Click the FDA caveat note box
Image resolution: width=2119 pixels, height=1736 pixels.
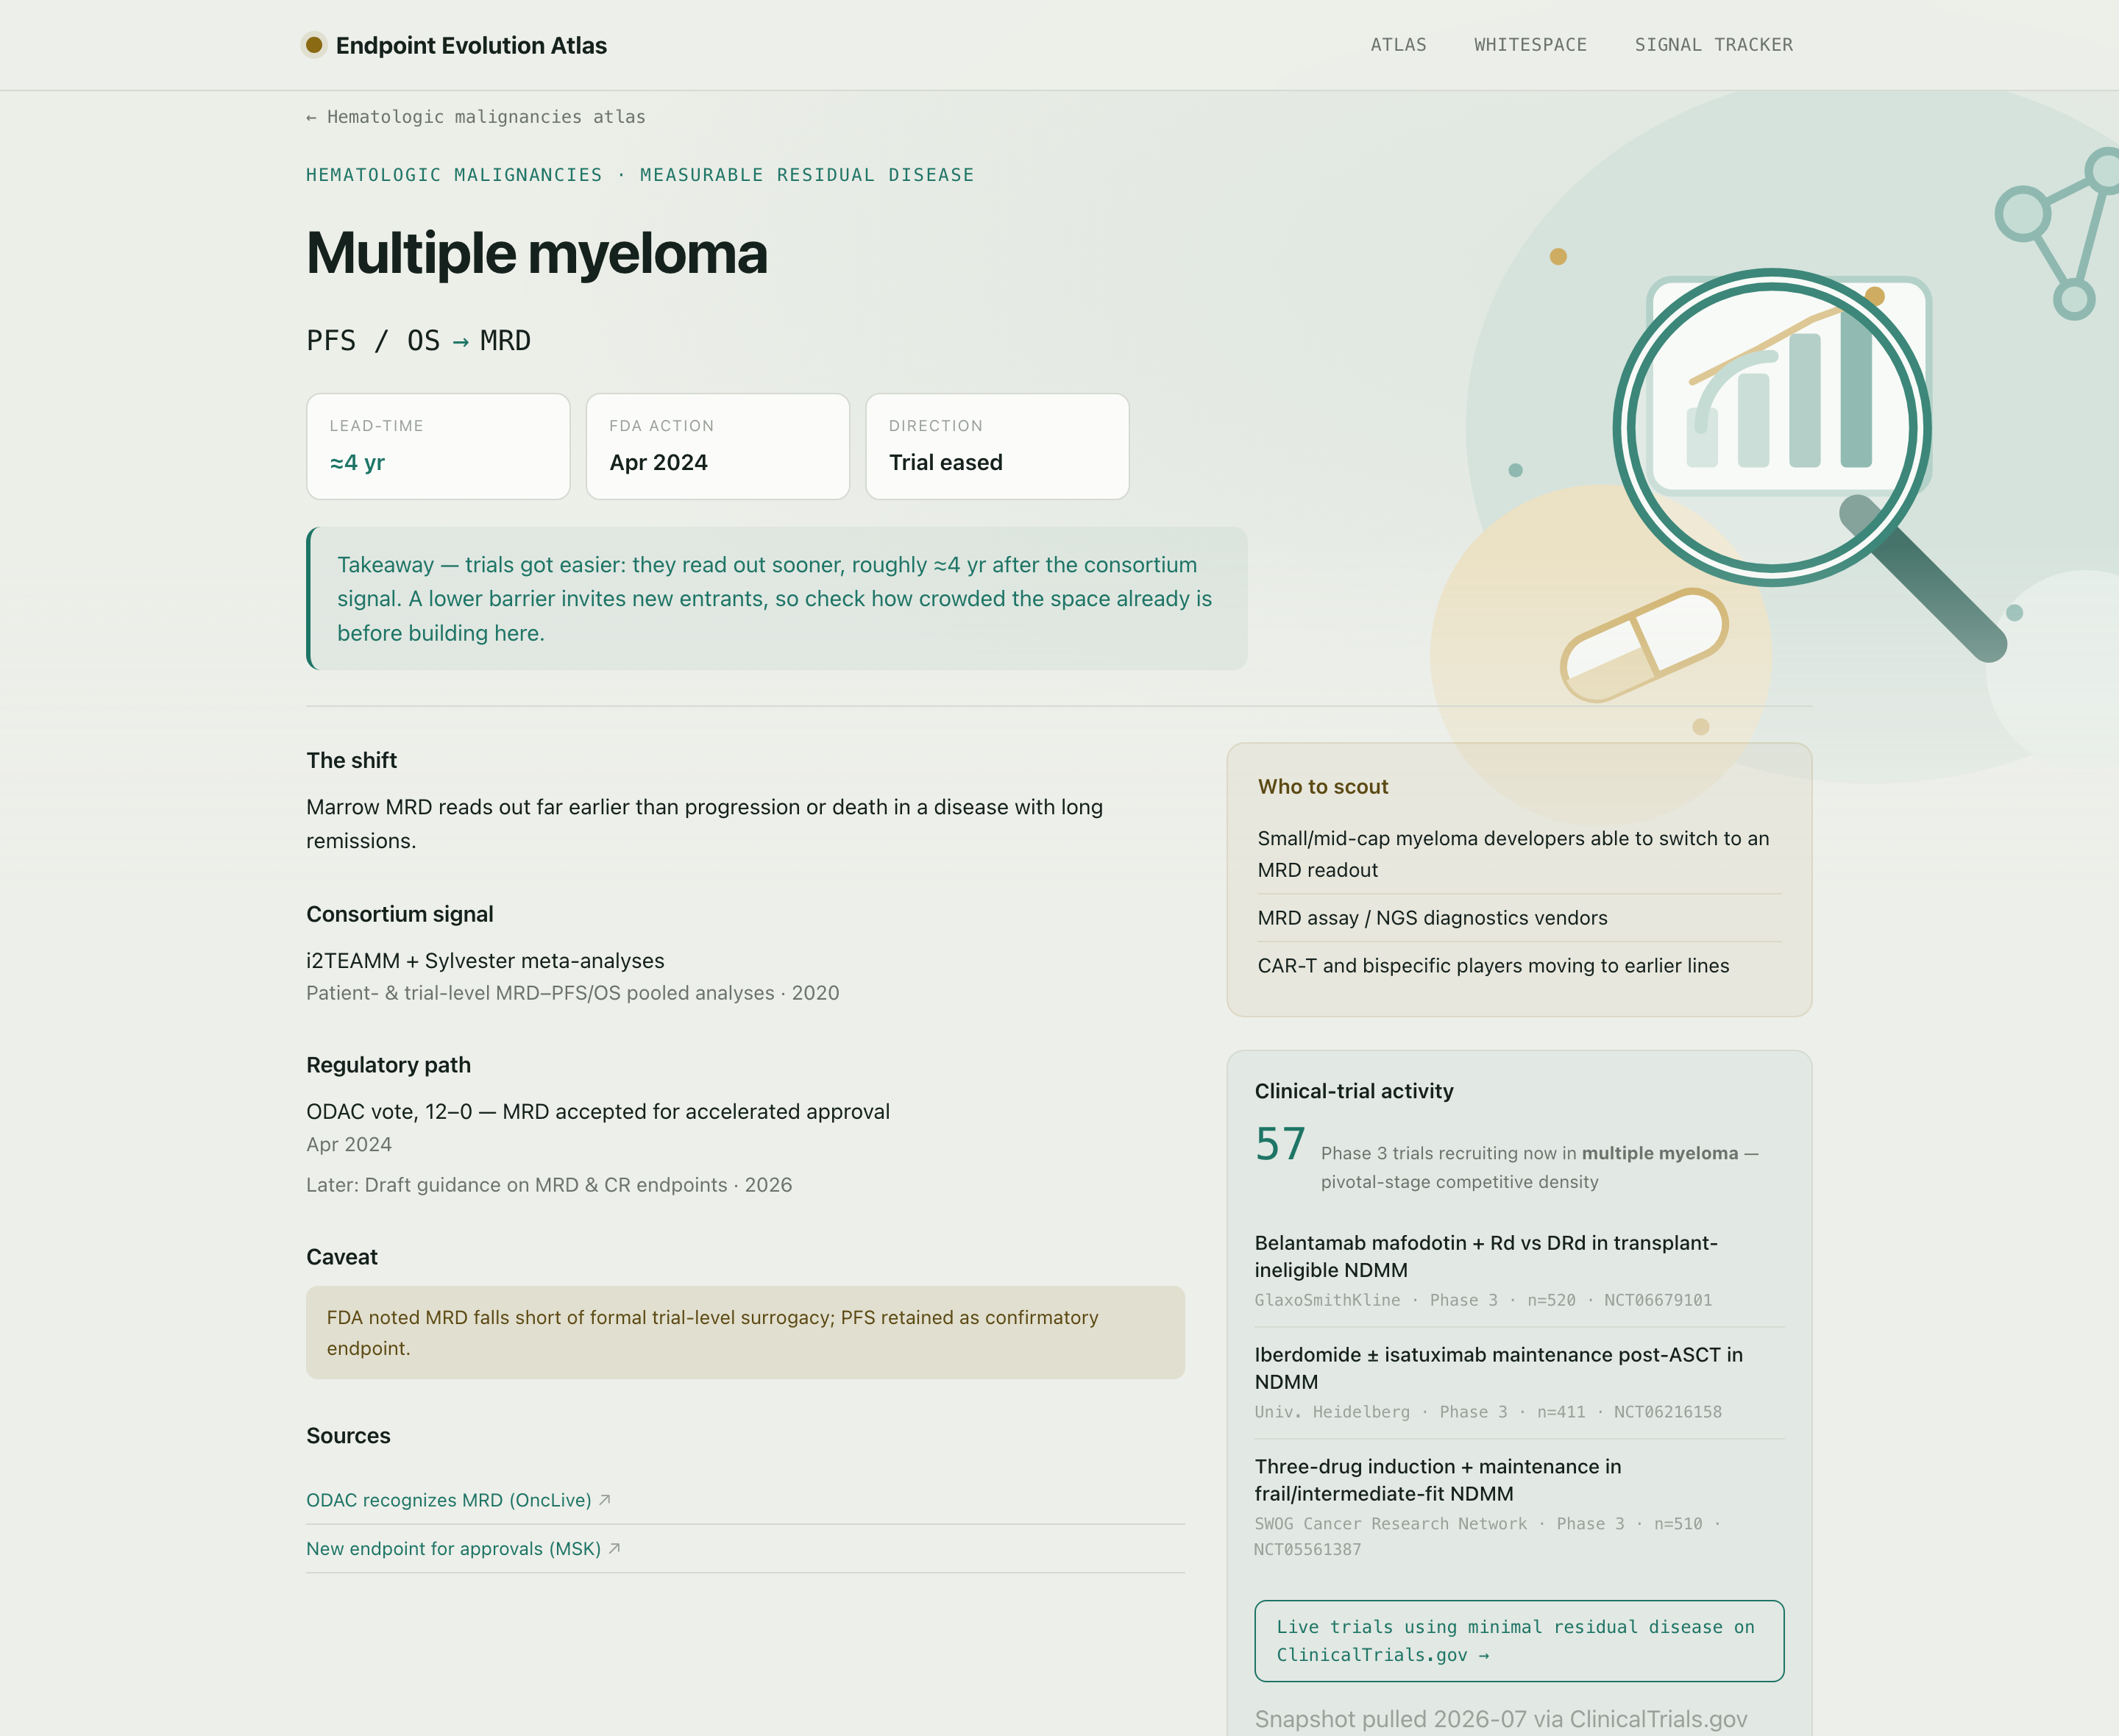pos(745,1333)
